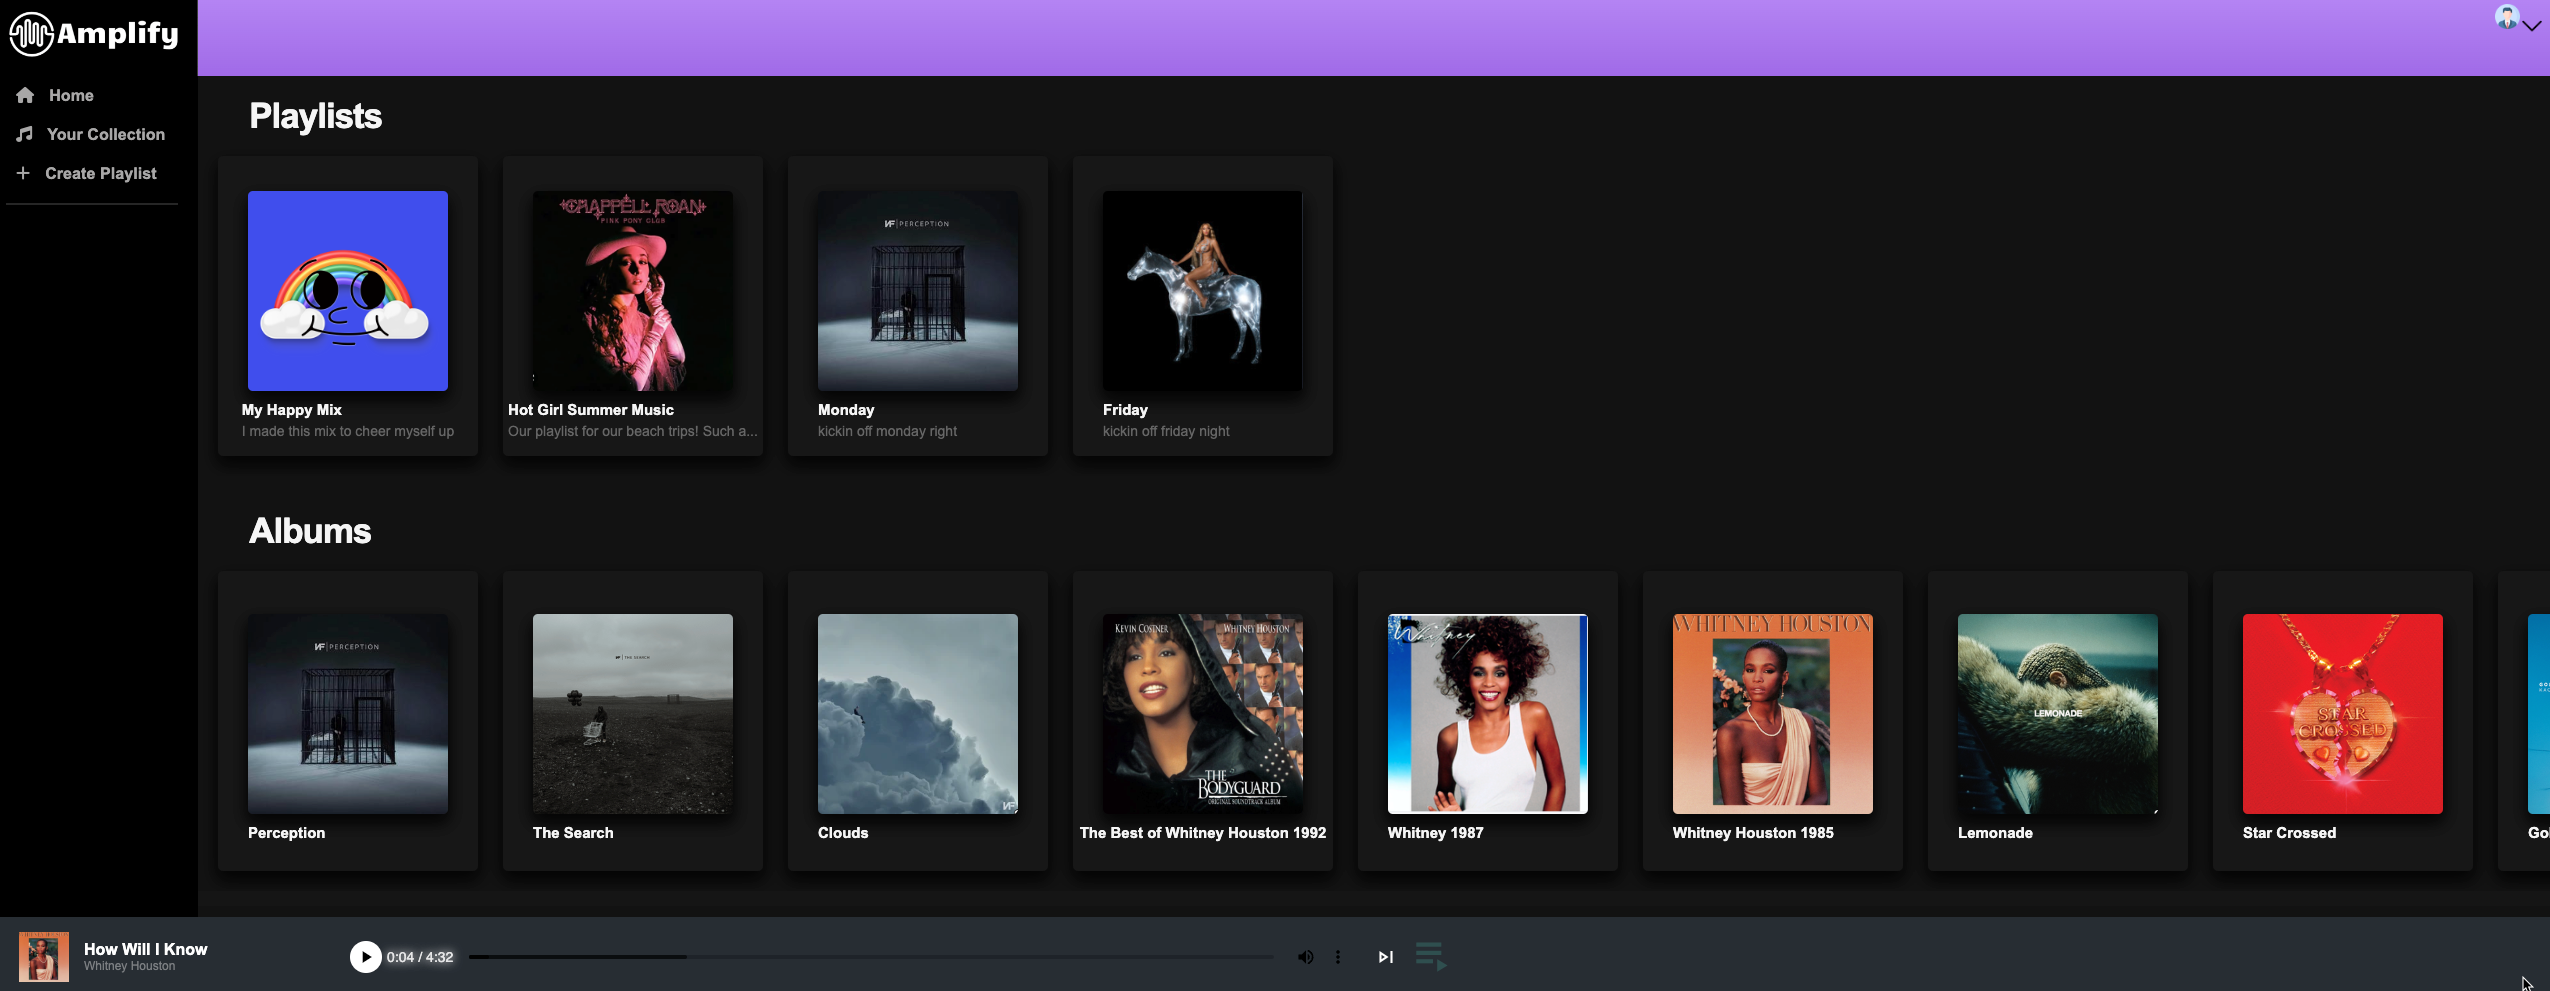Click the Lemonade album thumbnail

[2055, 713]
